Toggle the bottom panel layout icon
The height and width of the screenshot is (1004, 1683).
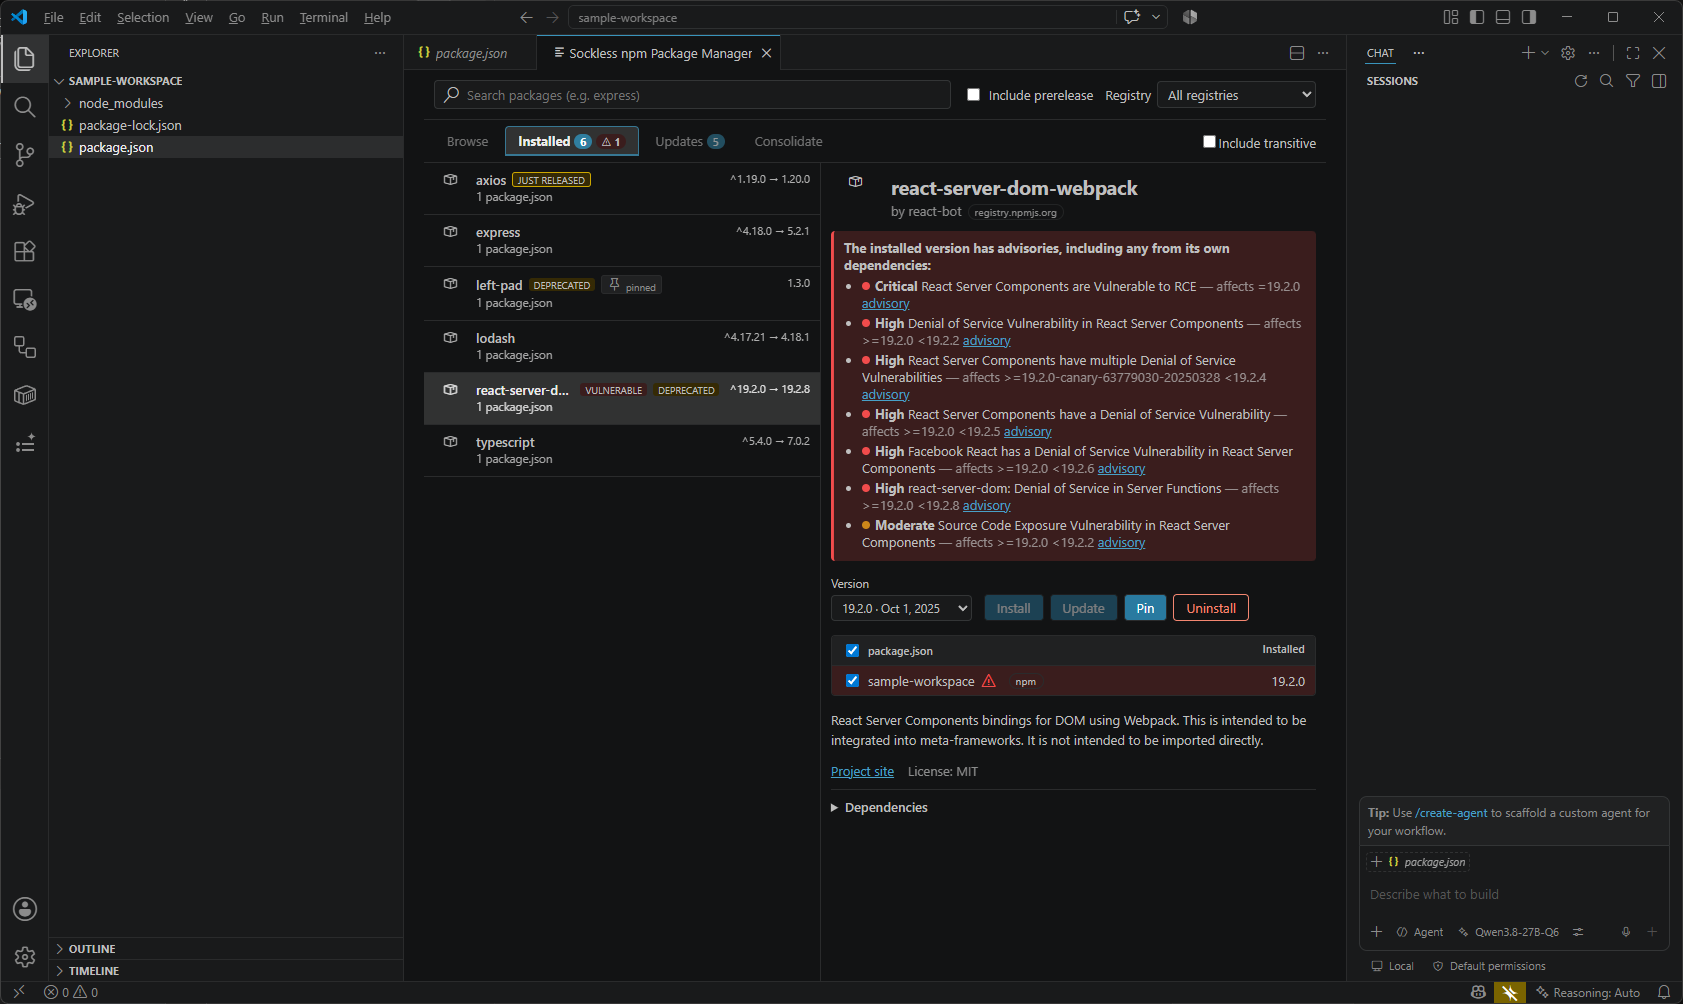[x=1503, y=17]
